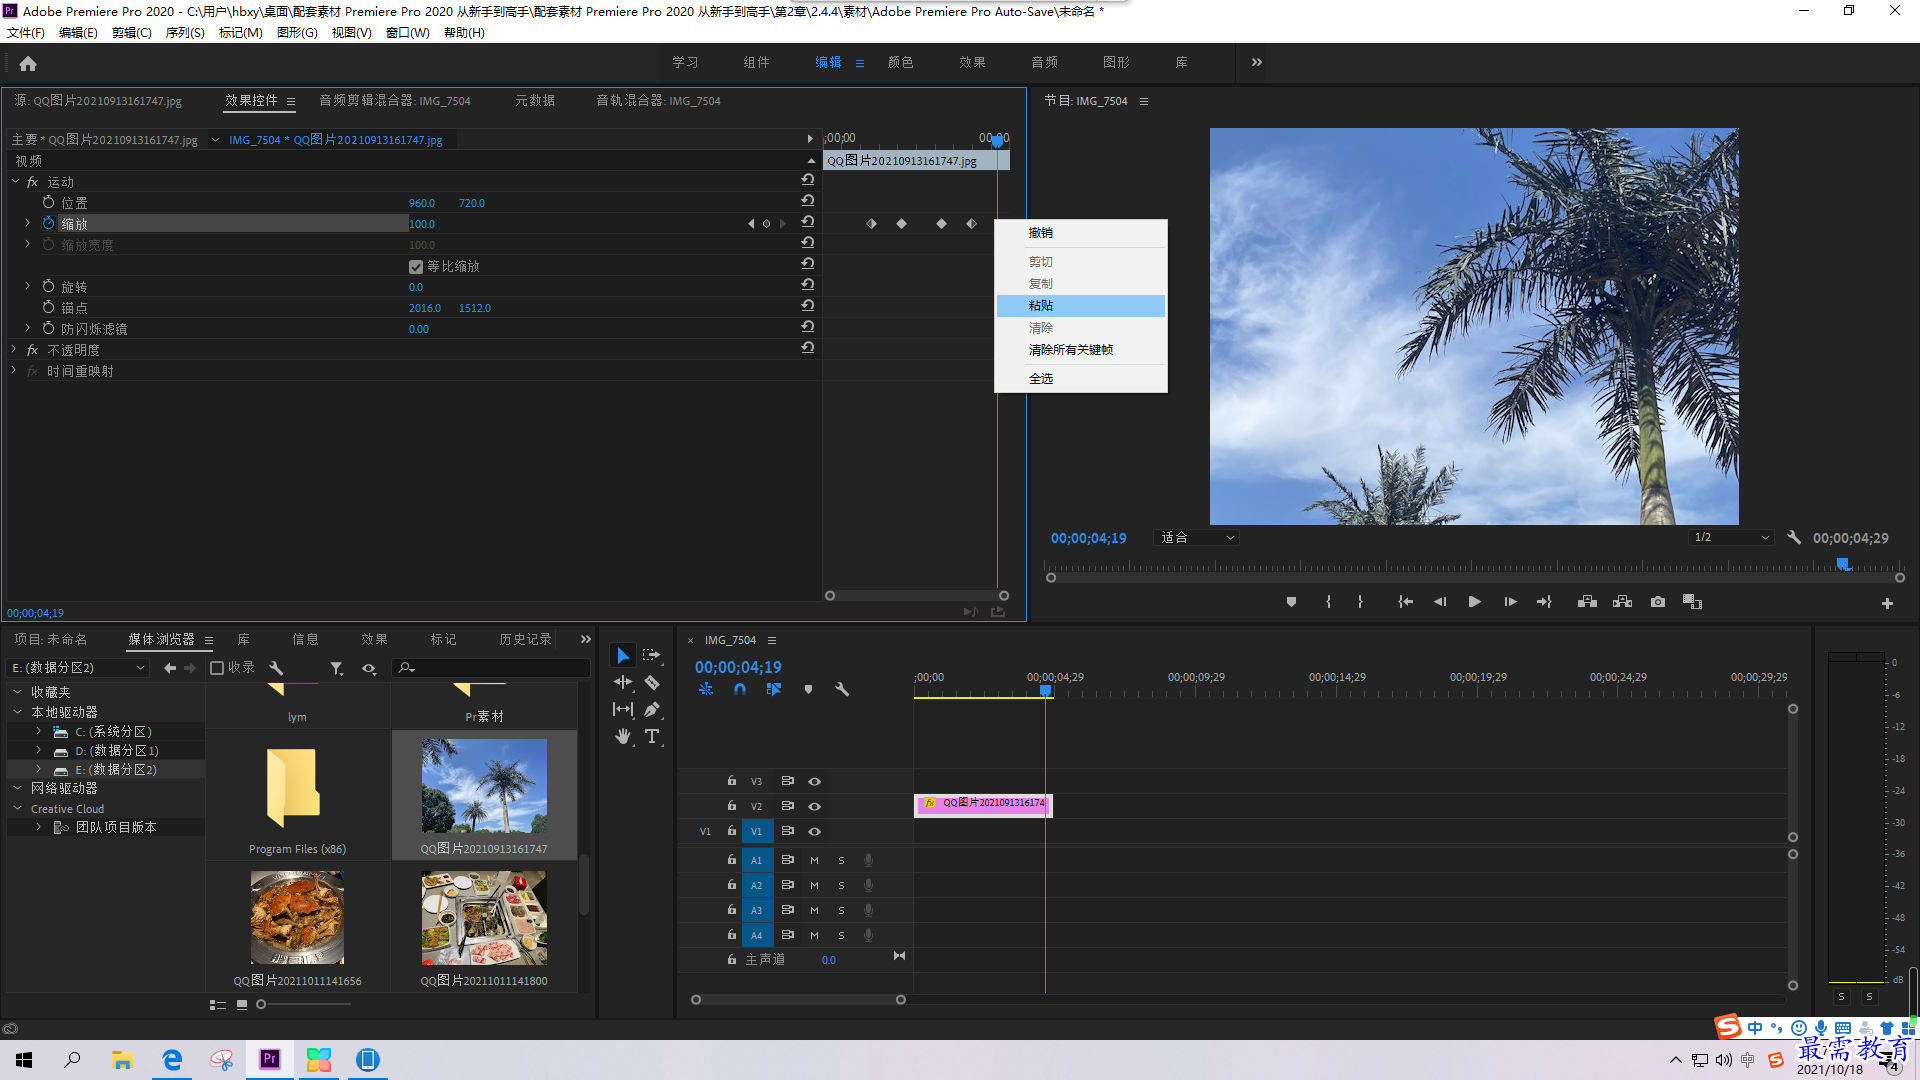Select the palm tree thumbnail in Media Browser
The height and width of the screenshot is (1080, 1920).
tap(484, 786)
